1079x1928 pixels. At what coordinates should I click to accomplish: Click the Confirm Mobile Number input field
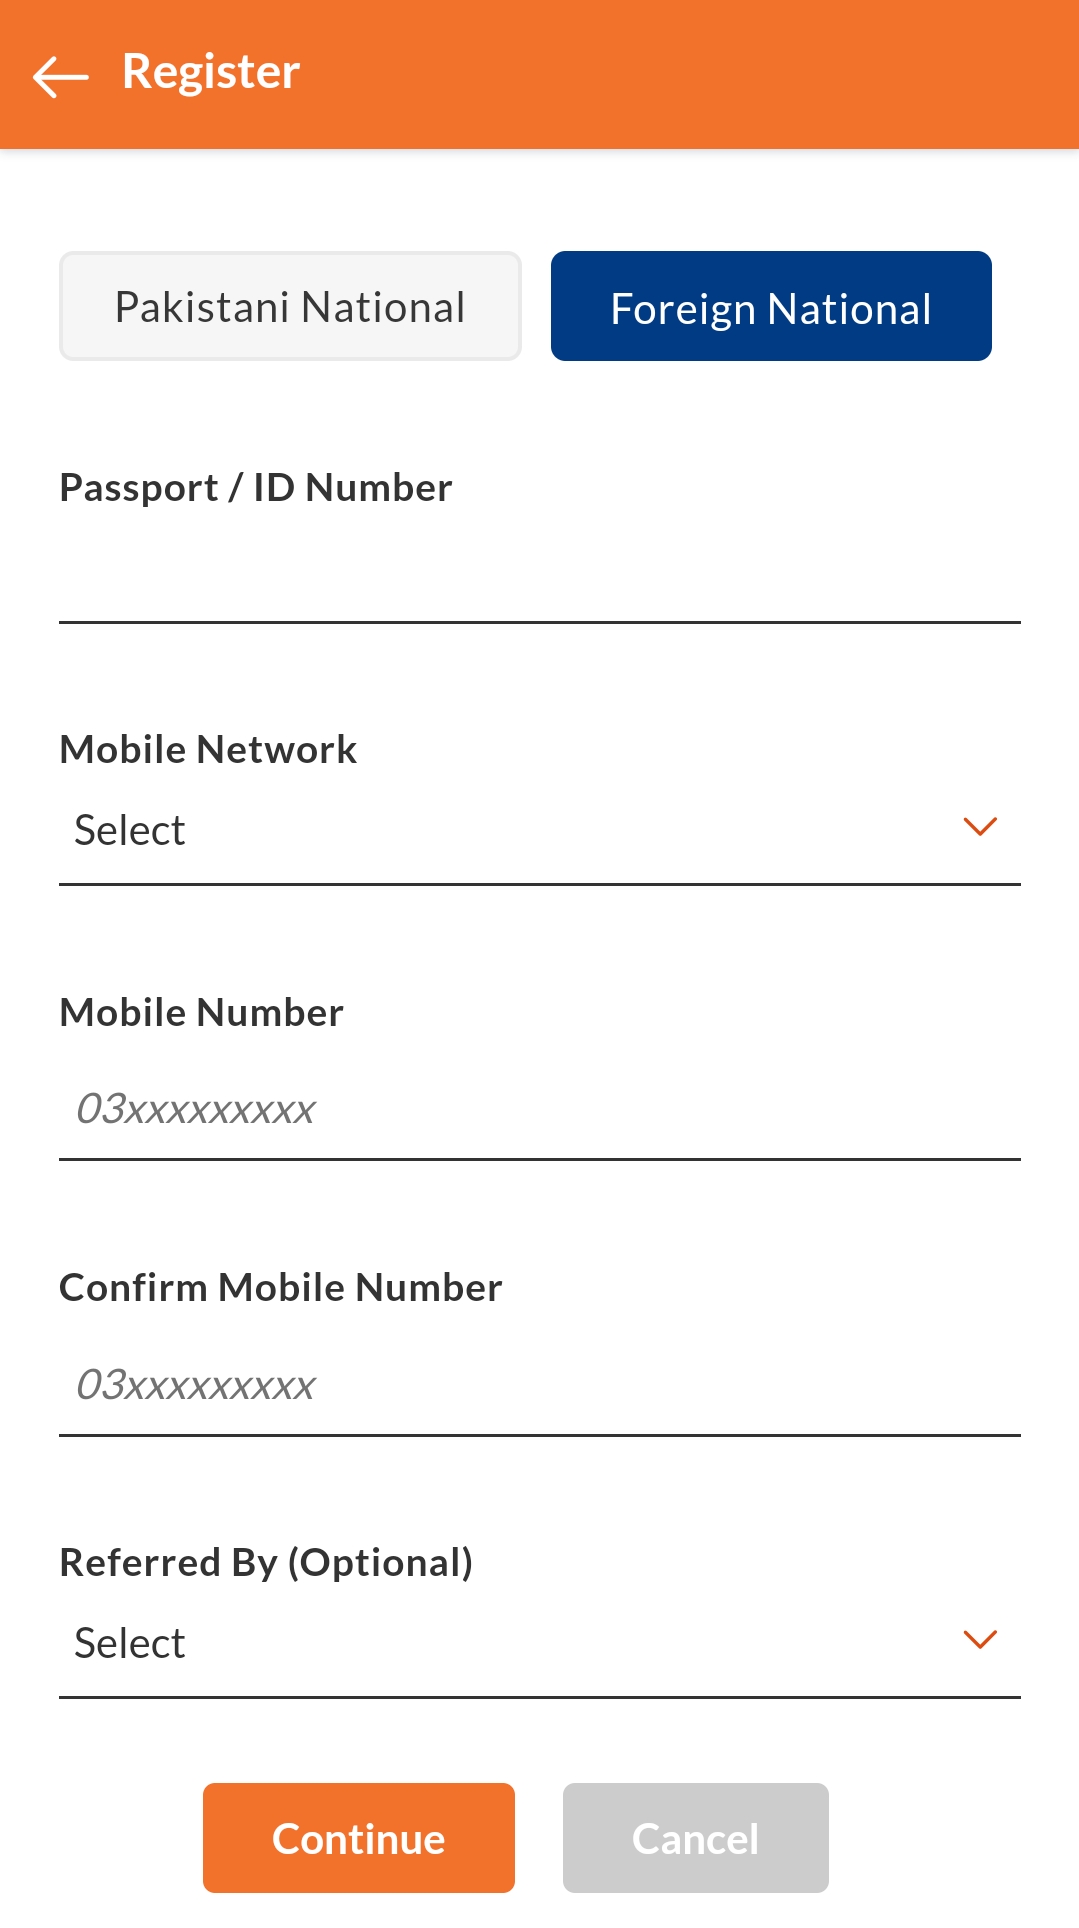click(539, 1386)
